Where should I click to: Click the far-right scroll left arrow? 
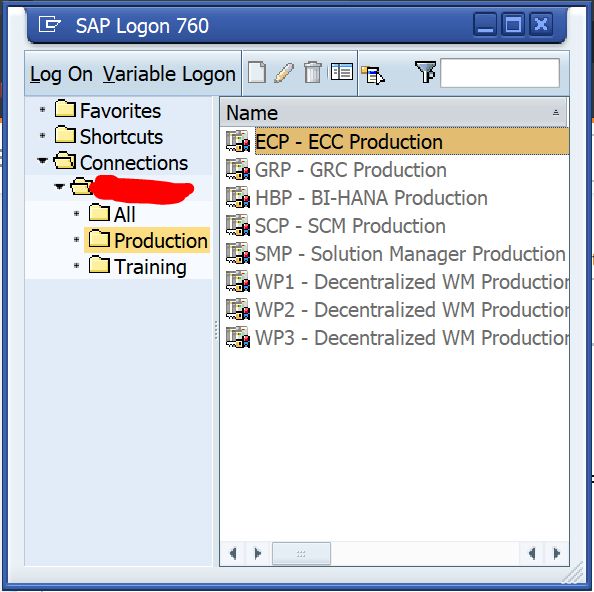pos(532,554)
